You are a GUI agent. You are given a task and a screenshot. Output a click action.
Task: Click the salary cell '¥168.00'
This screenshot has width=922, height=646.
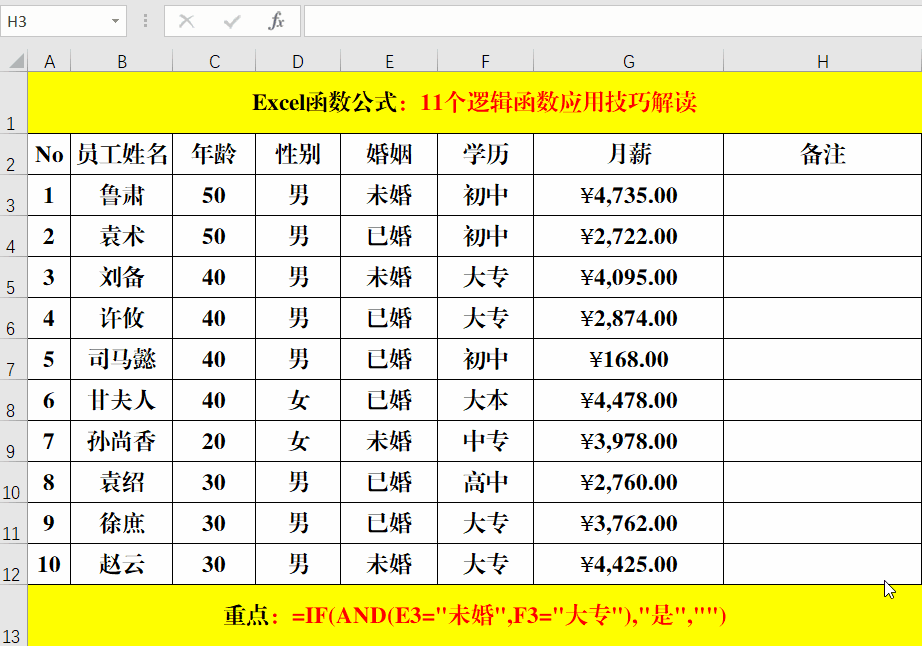point(629,359)
